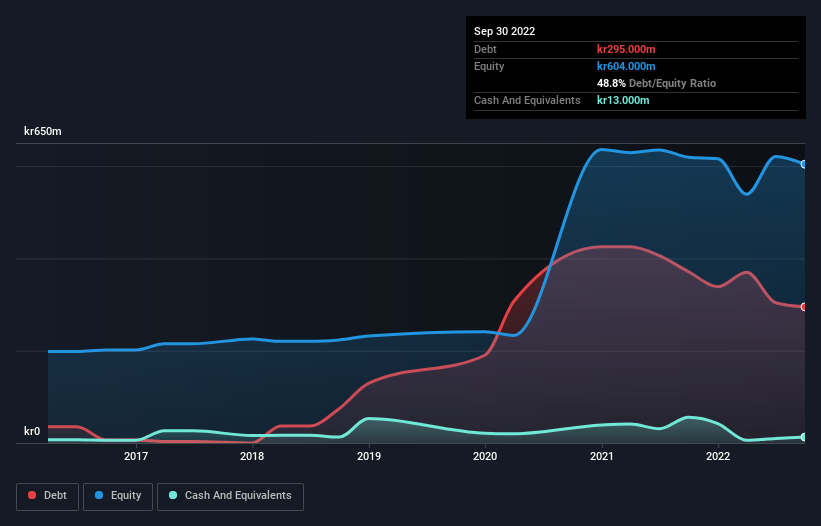Click the 2020 x-axis label

click(x=485, y=456)
